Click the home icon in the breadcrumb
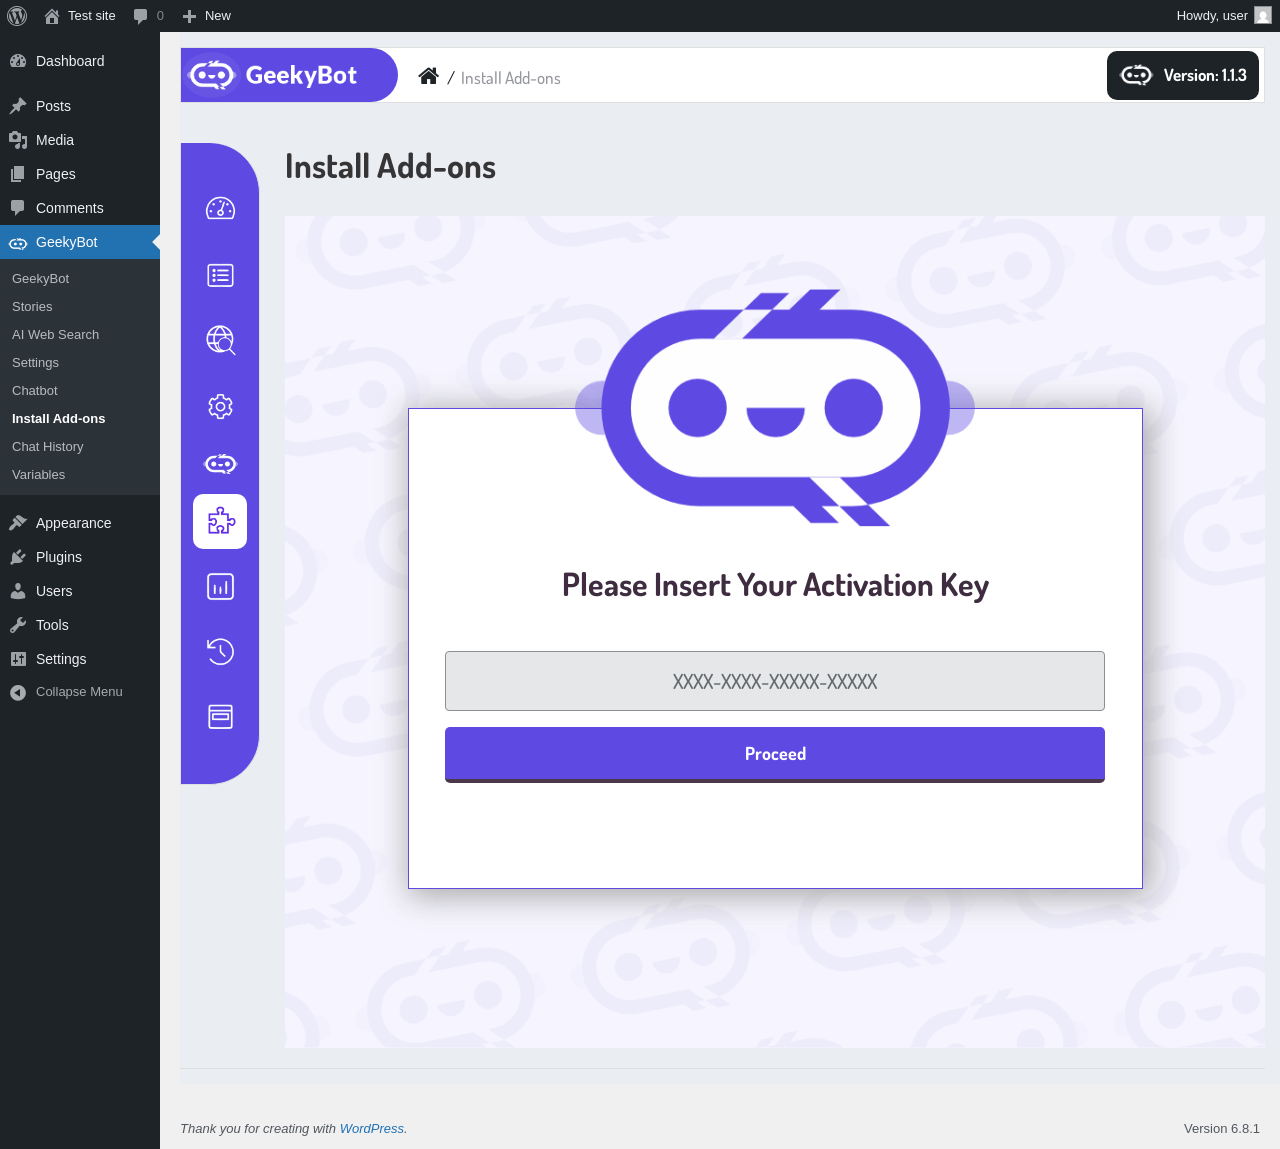Image resolution: width=1280 pixels, height=1149 pixels. (x=428, y=76)
